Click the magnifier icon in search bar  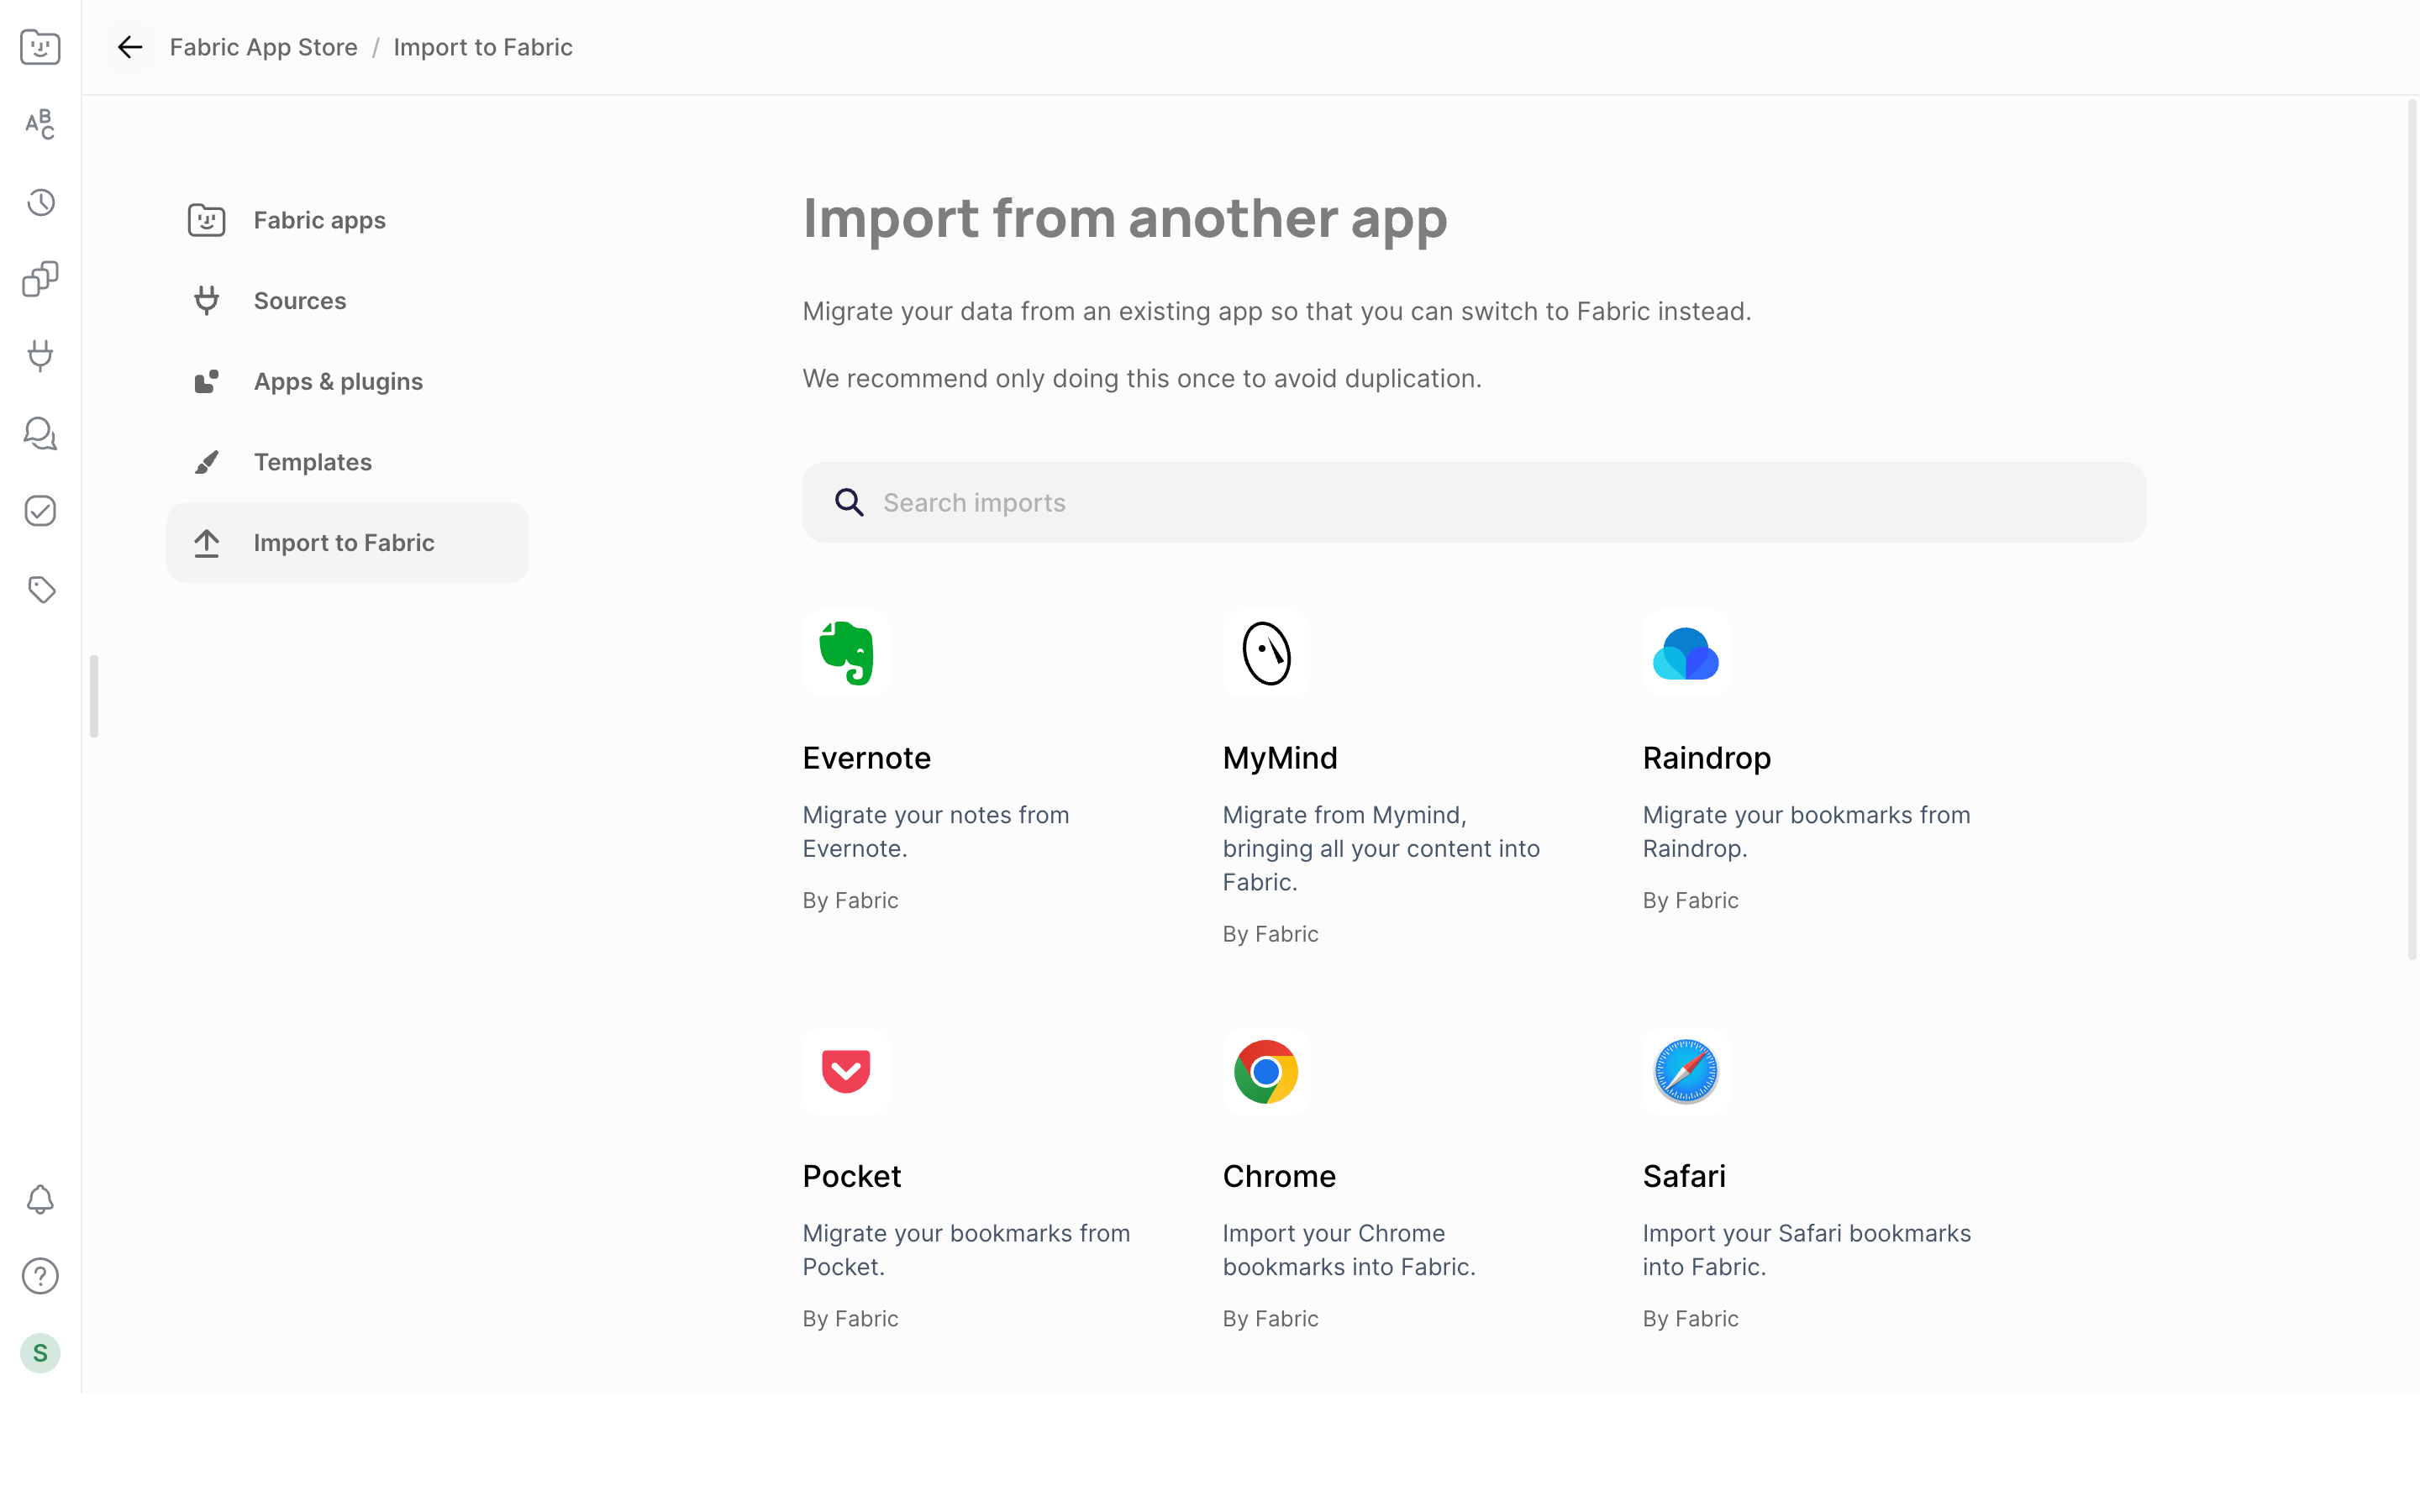[x=849, y=502]
